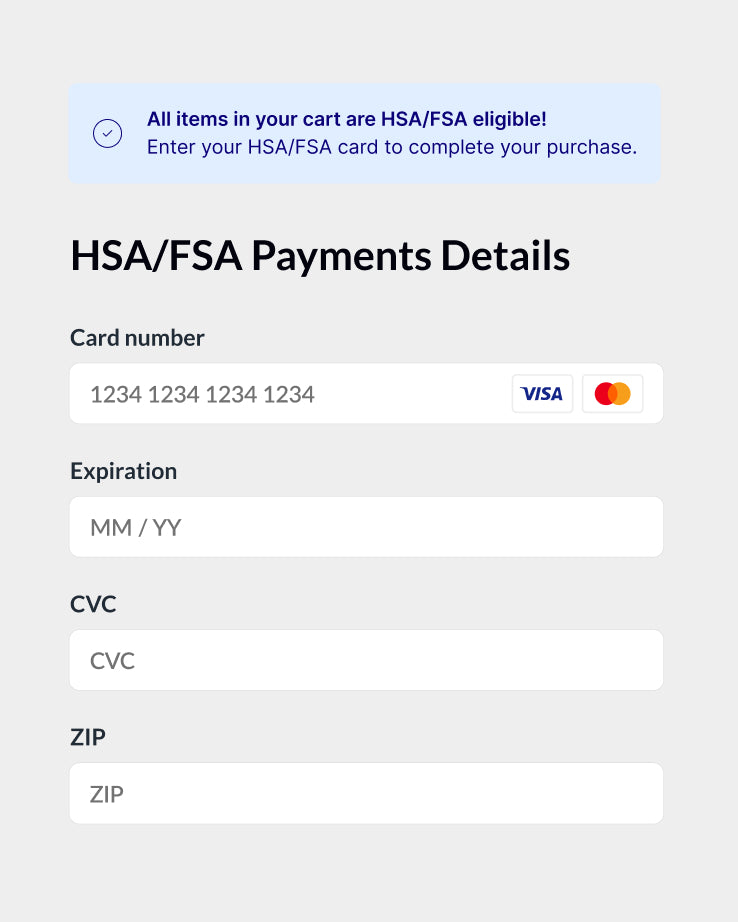This screenshot has width=738, height=922.
Task: Click the "HSA/FSA Payments Details" heading
Action: (x=320, y=256)
